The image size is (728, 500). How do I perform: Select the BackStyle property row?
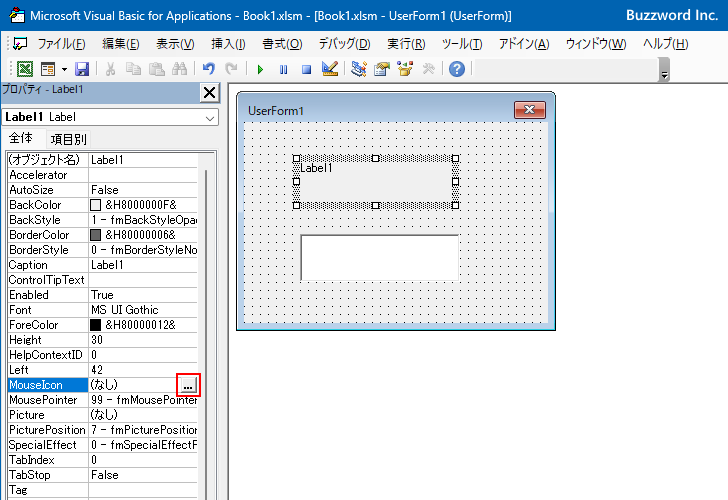[103, 220]
